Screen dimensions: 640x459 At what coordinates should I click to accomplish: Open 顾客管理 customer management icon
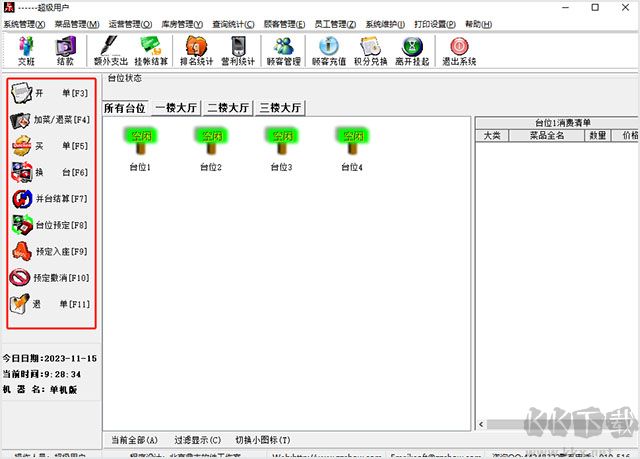[284, 51]
